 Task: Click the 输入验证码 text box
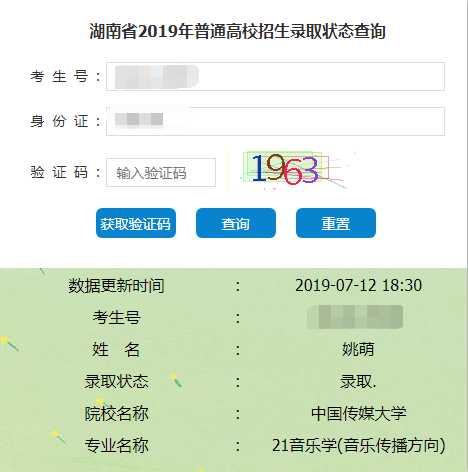pyautogui.click(x=161, y=173)
